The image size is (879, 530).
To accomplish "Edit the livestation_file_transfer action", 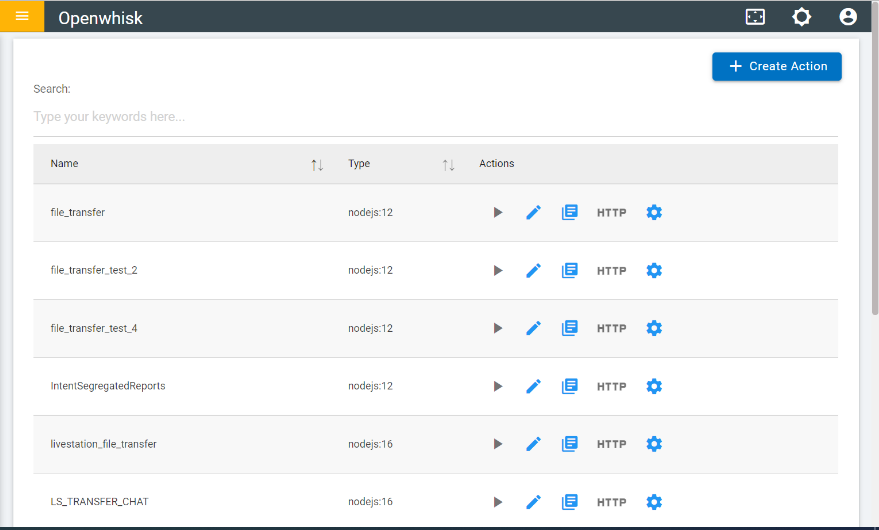I will [x=534, y=444].
